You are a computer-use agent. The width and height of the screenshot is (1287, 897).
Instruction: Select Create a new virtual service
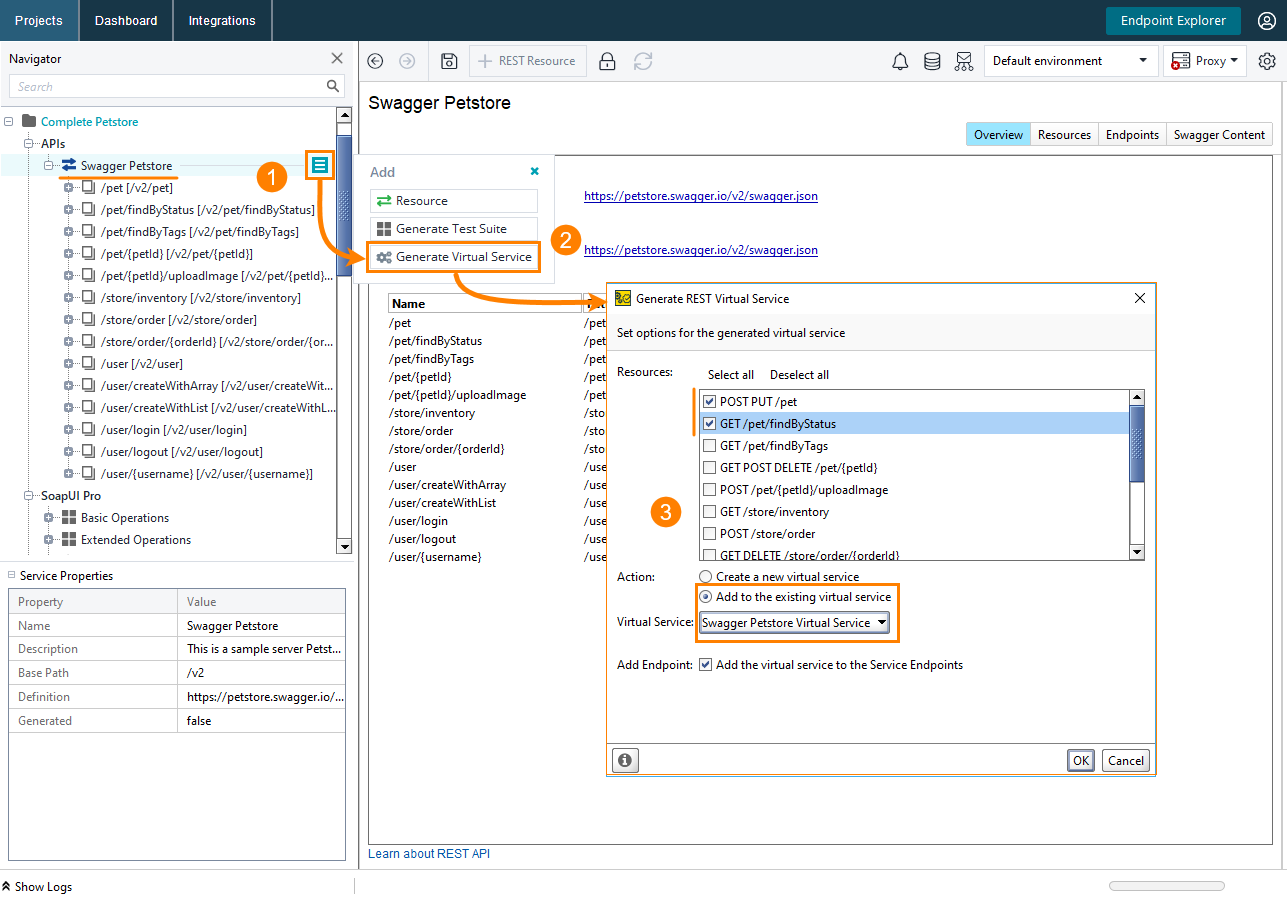[706, 576]
